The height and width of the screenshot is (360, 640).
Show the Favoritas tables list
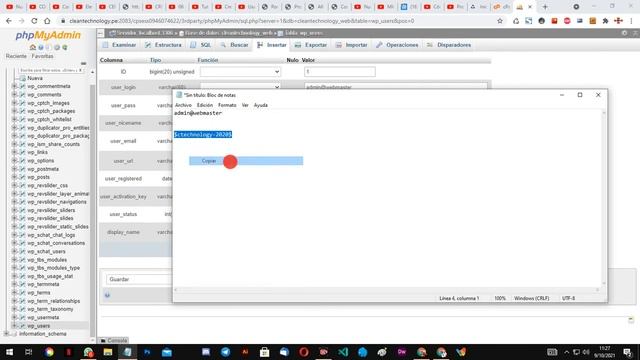click(x=42, y=56)
